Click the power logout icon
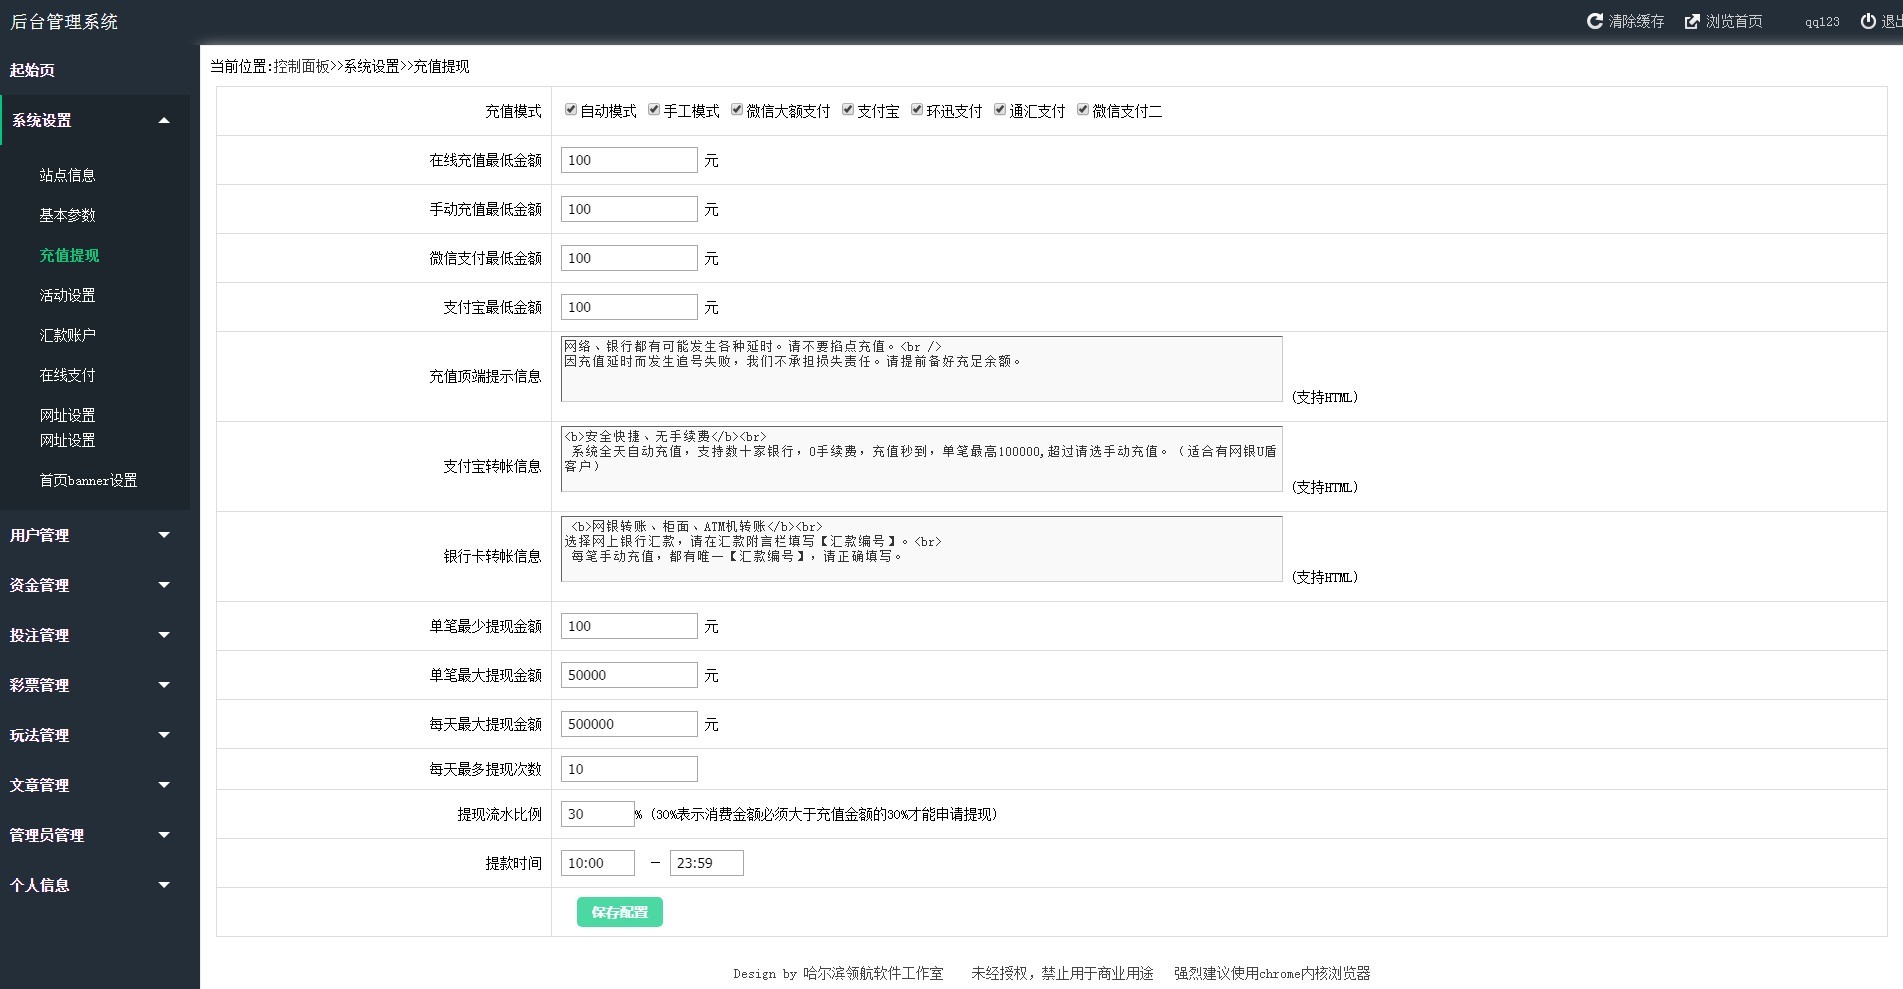Image resolution: width=1903 pixels, height=989 pixels. point(1868,21)
